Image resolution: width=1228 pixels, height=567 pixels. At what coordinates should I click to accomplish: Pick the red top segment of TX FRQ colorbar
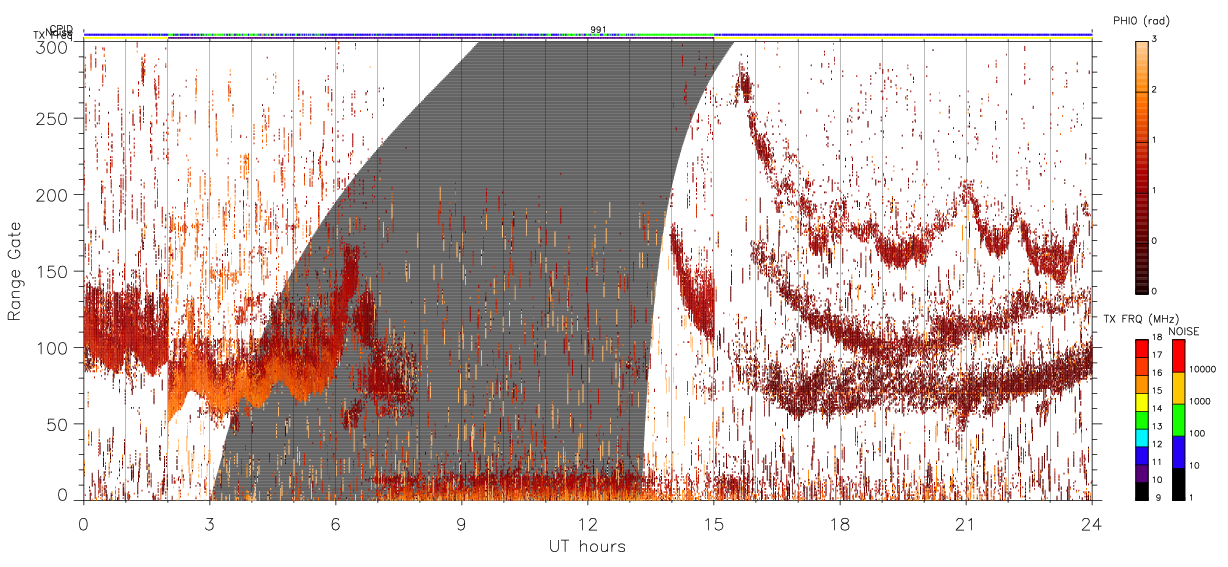point(1141,349)
